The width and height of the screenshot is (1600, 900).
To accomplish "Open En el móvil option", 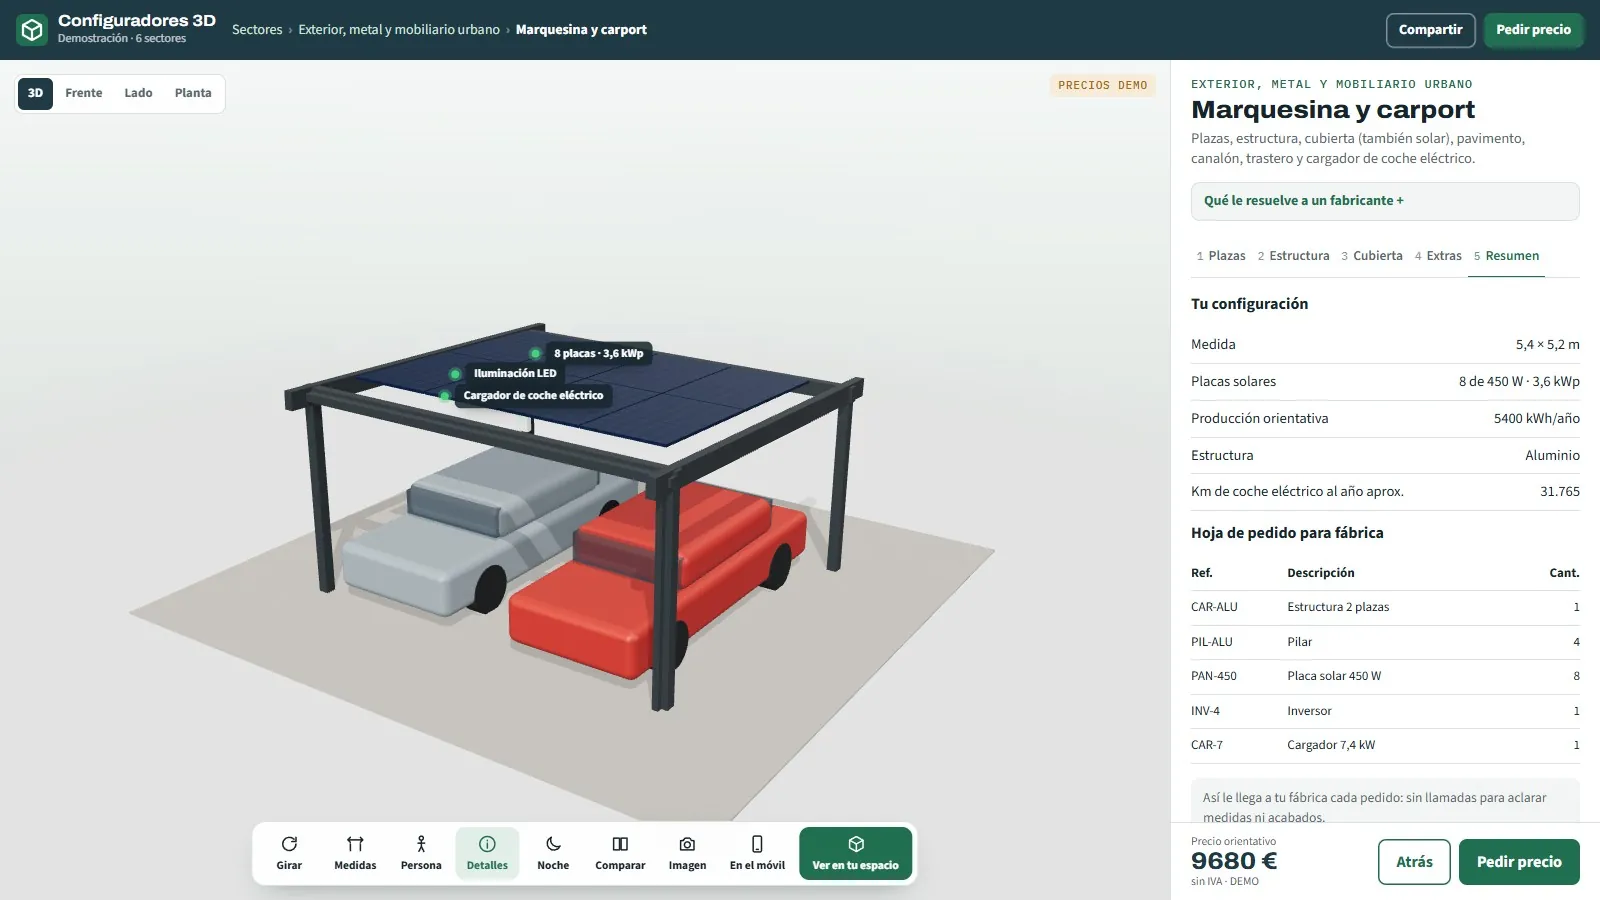I will pyautogui.click(x=757, y=853).
